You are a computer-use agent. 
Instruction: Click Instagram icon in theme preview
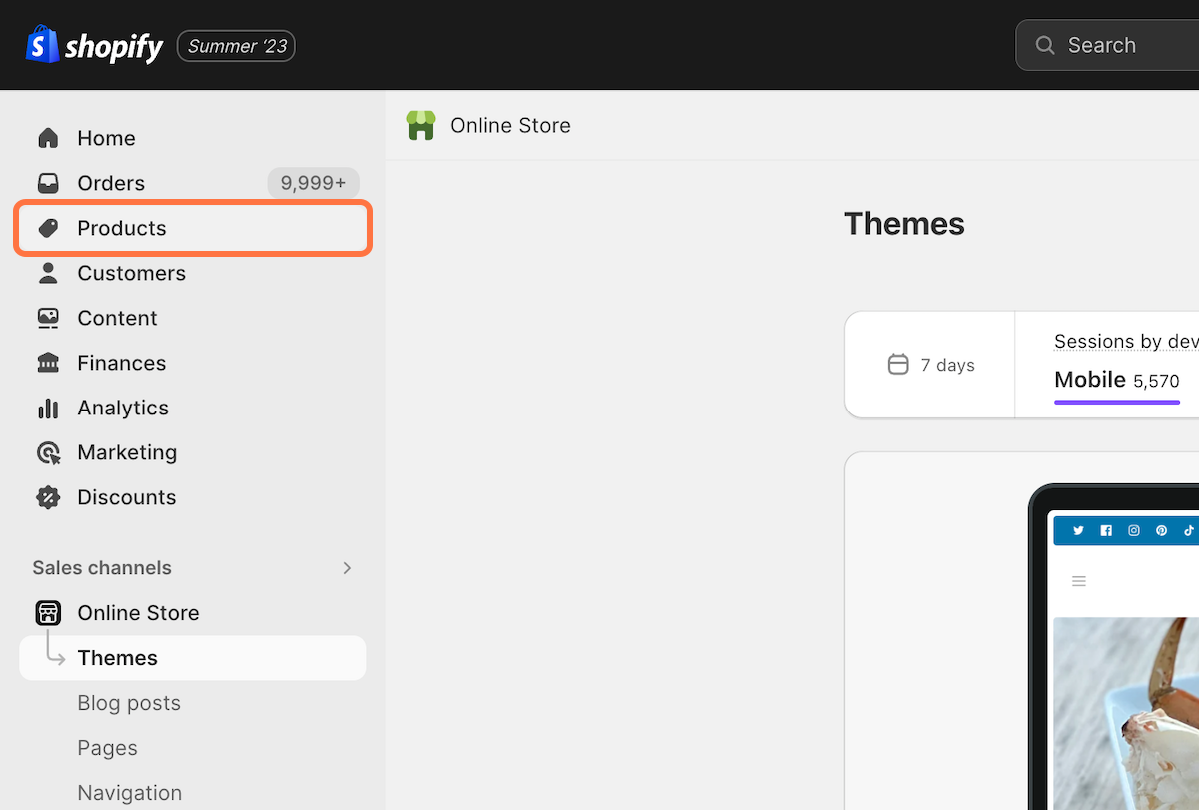[x=1134, y=530]
